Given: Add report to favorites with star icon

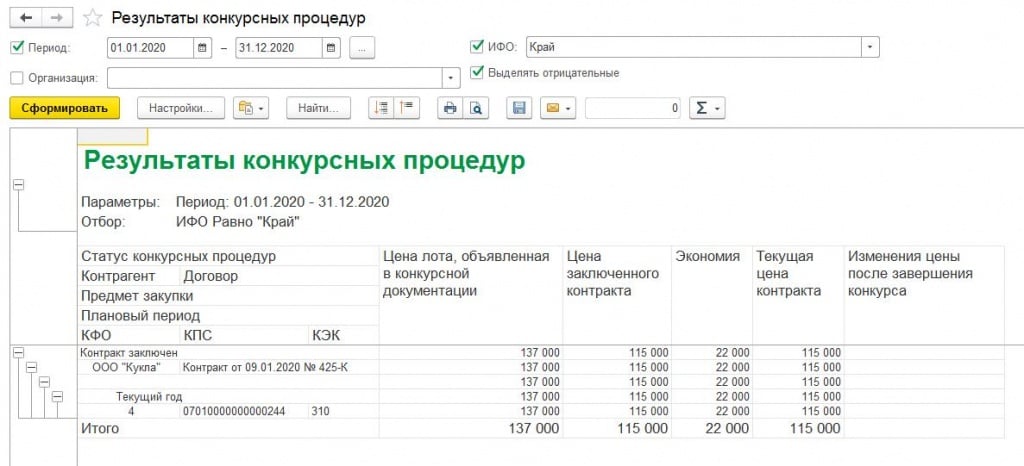Looking at the screenshot, I should [93, 18].
